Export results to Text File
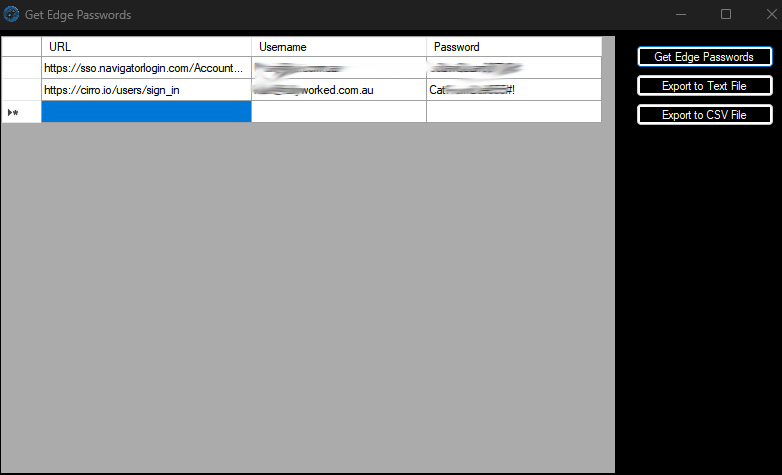This screenshot has width=782, height=475. pyautogui.click(x=704, y=85)
